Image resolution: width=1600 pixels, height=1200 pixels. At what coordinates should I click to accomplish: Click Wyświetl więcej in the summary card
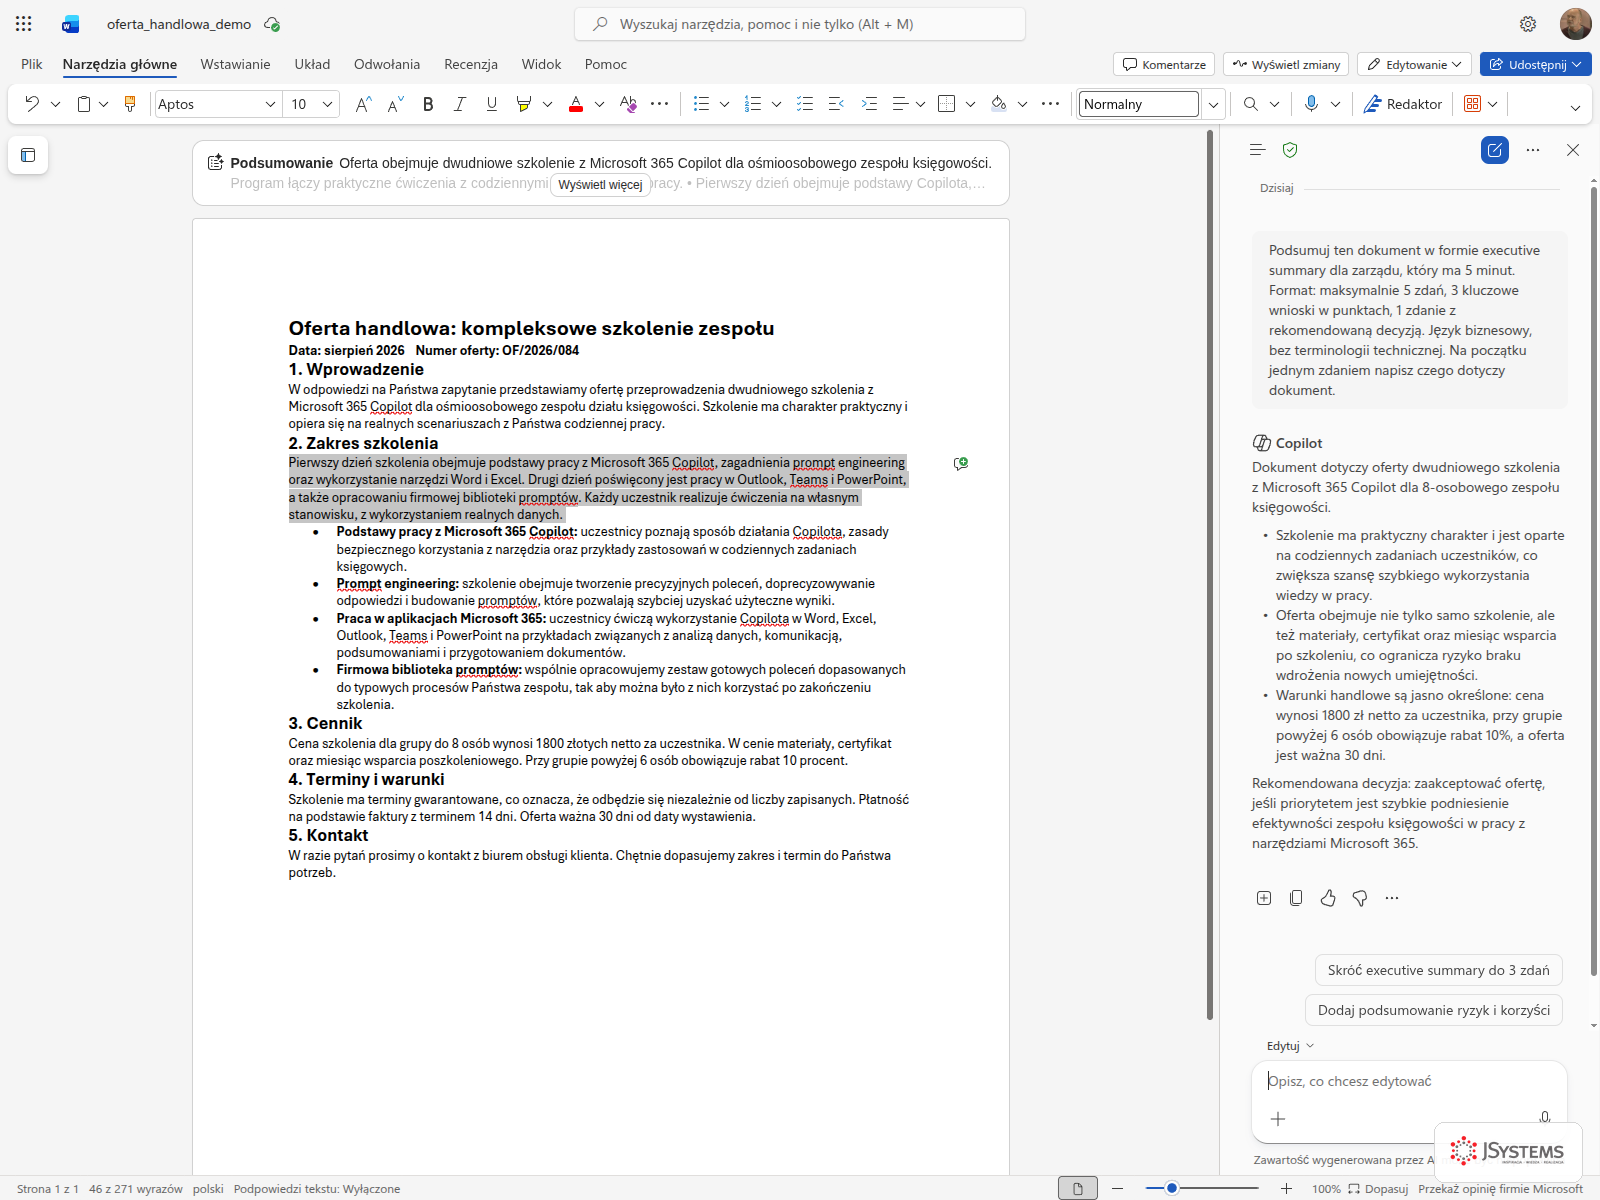600,184
